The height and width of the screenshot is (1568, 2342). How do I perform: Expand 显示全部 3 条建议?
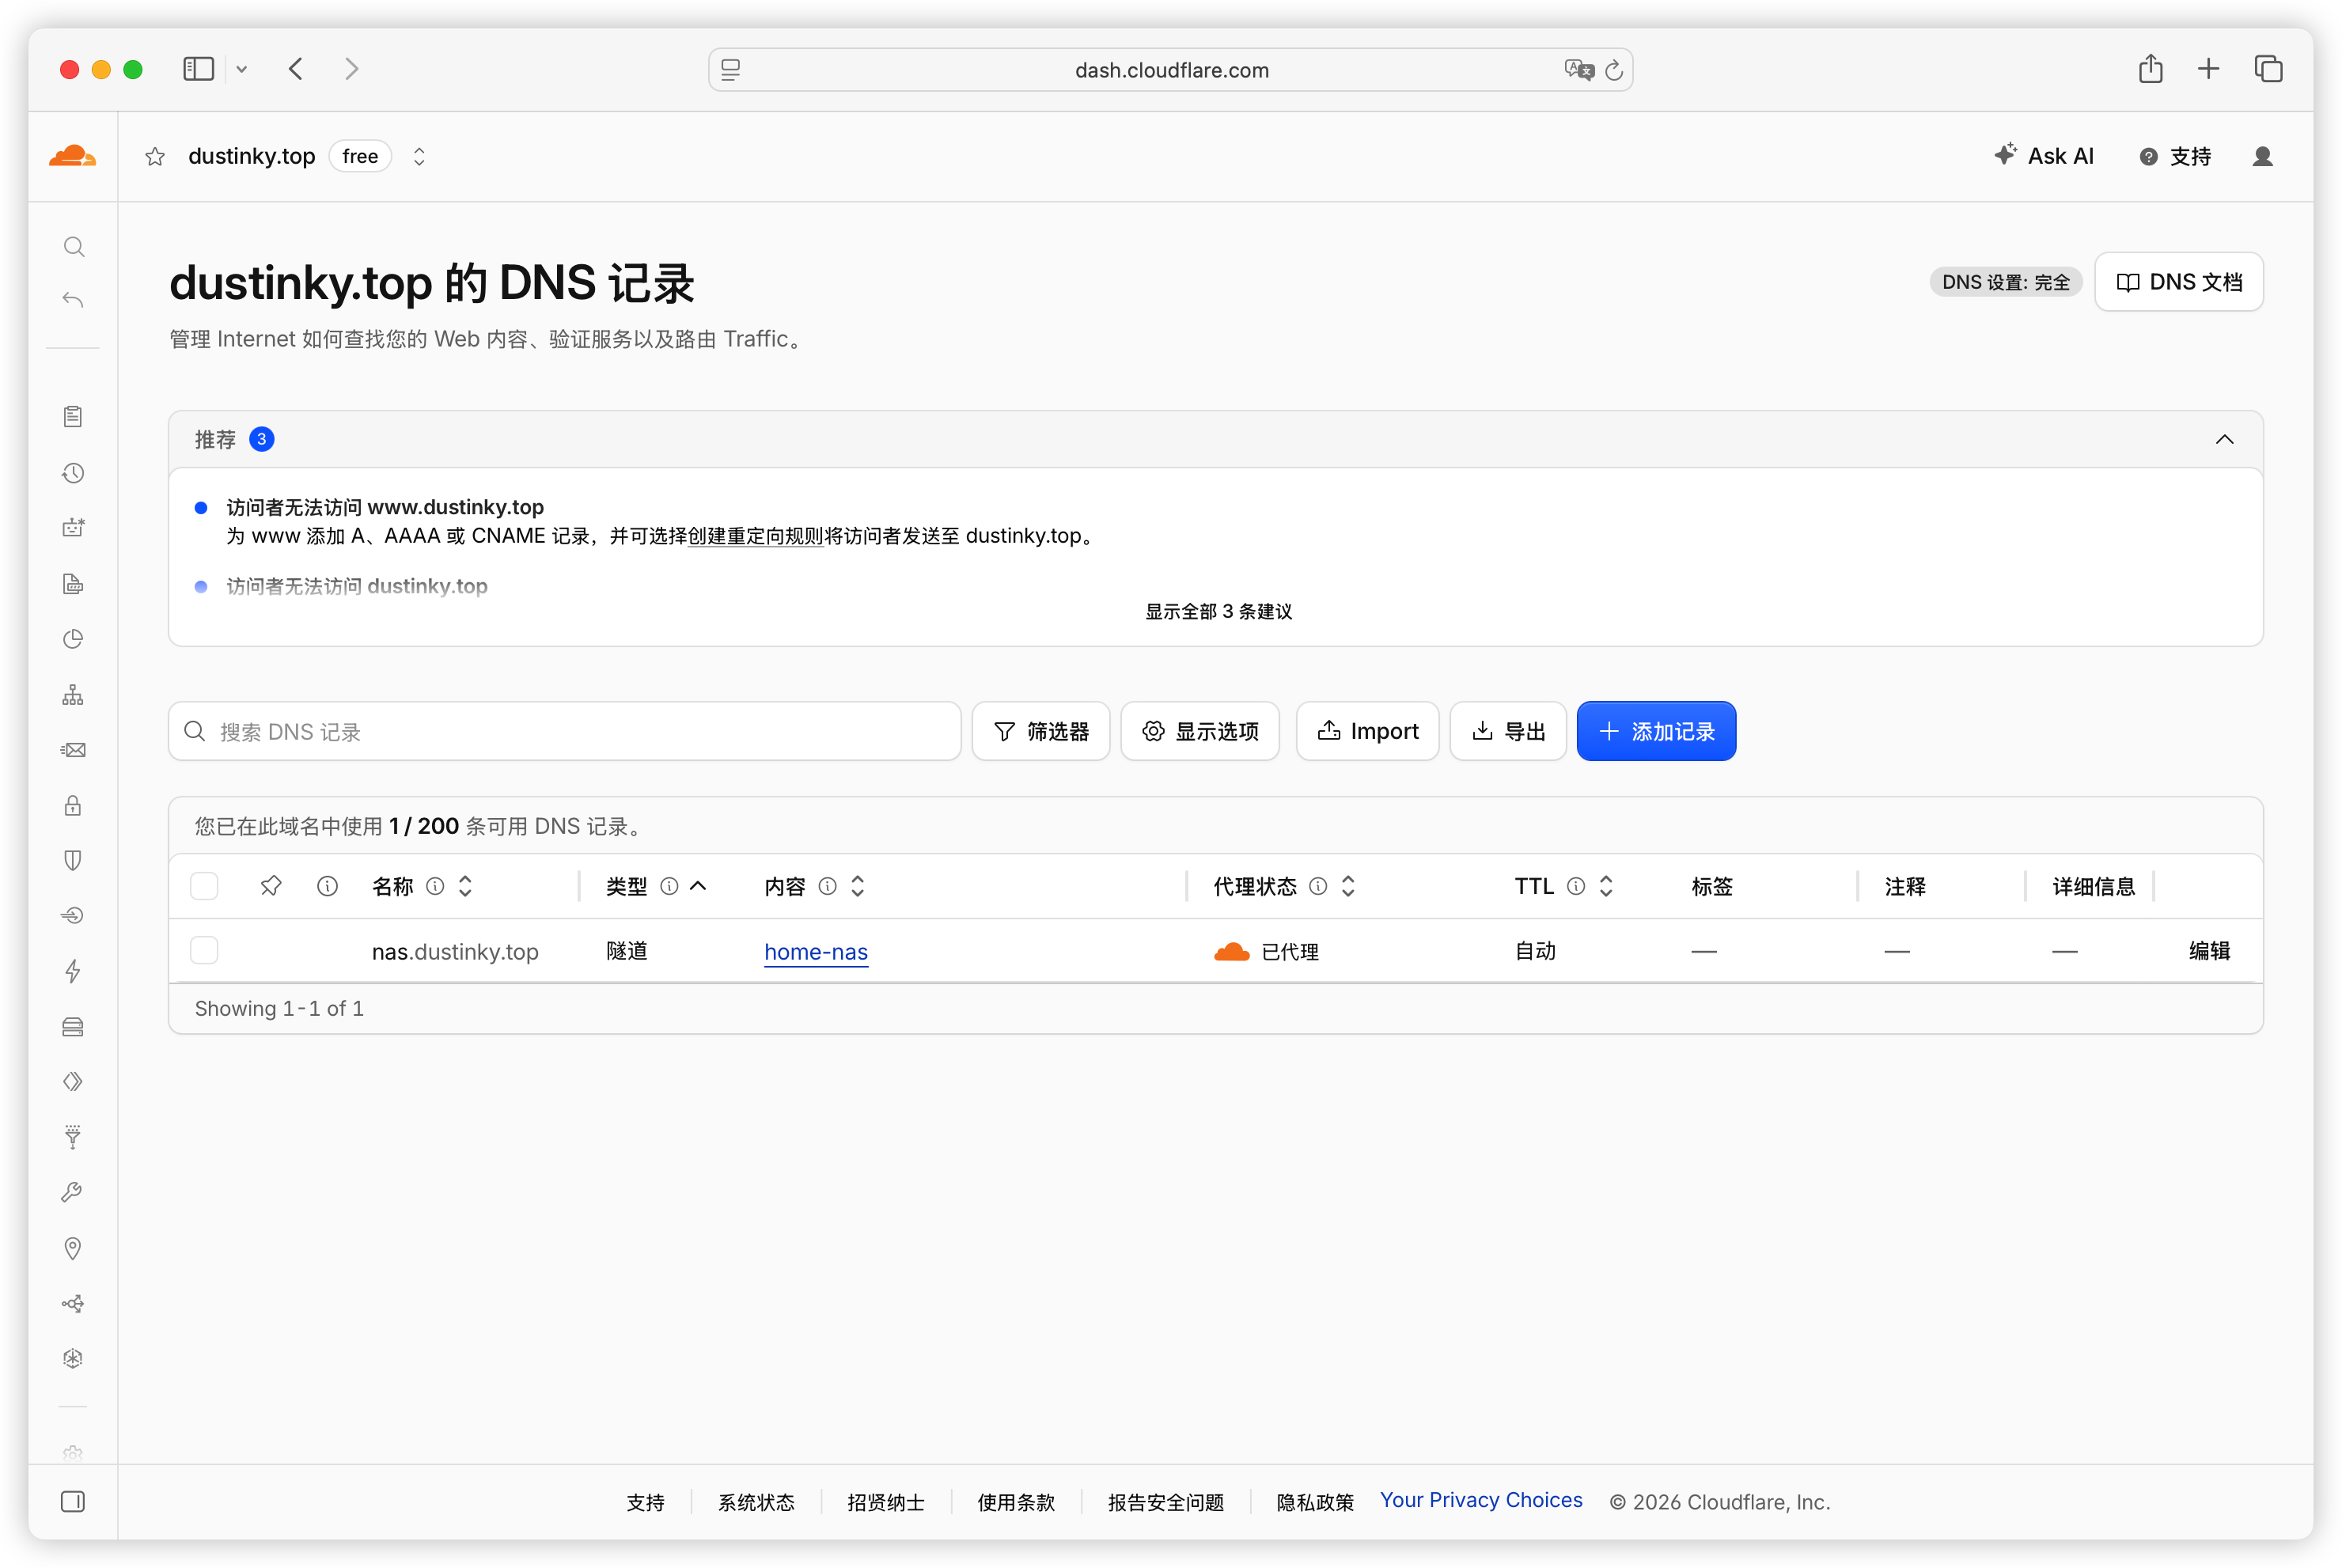click(x=1218, y=611)
